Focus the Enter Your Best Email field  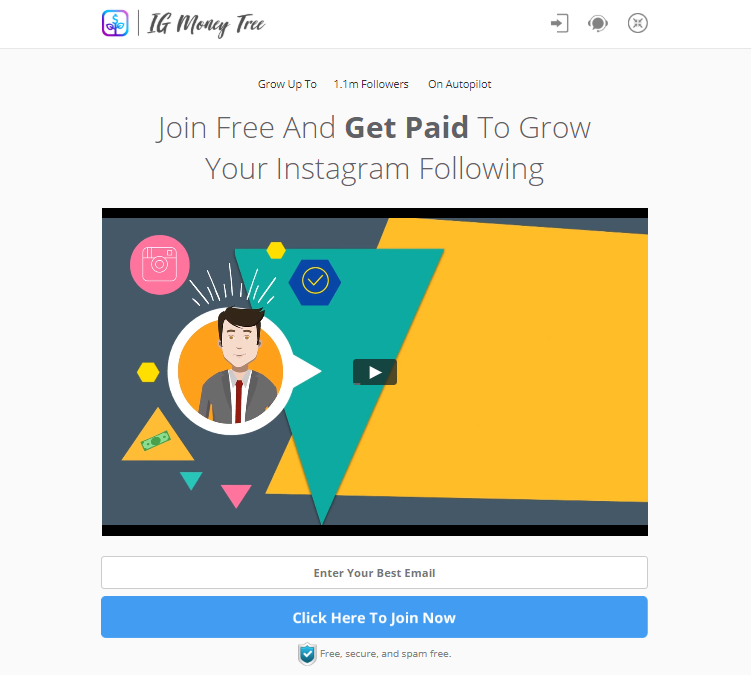pyautogui.click(x=374, y=572)
